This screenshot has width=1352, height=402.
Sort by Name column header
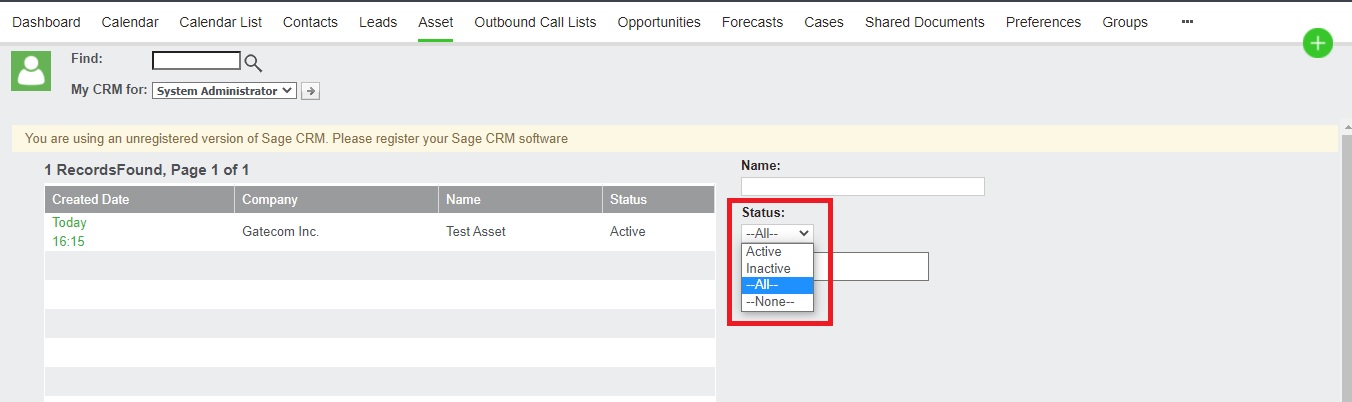coord(520,199)
